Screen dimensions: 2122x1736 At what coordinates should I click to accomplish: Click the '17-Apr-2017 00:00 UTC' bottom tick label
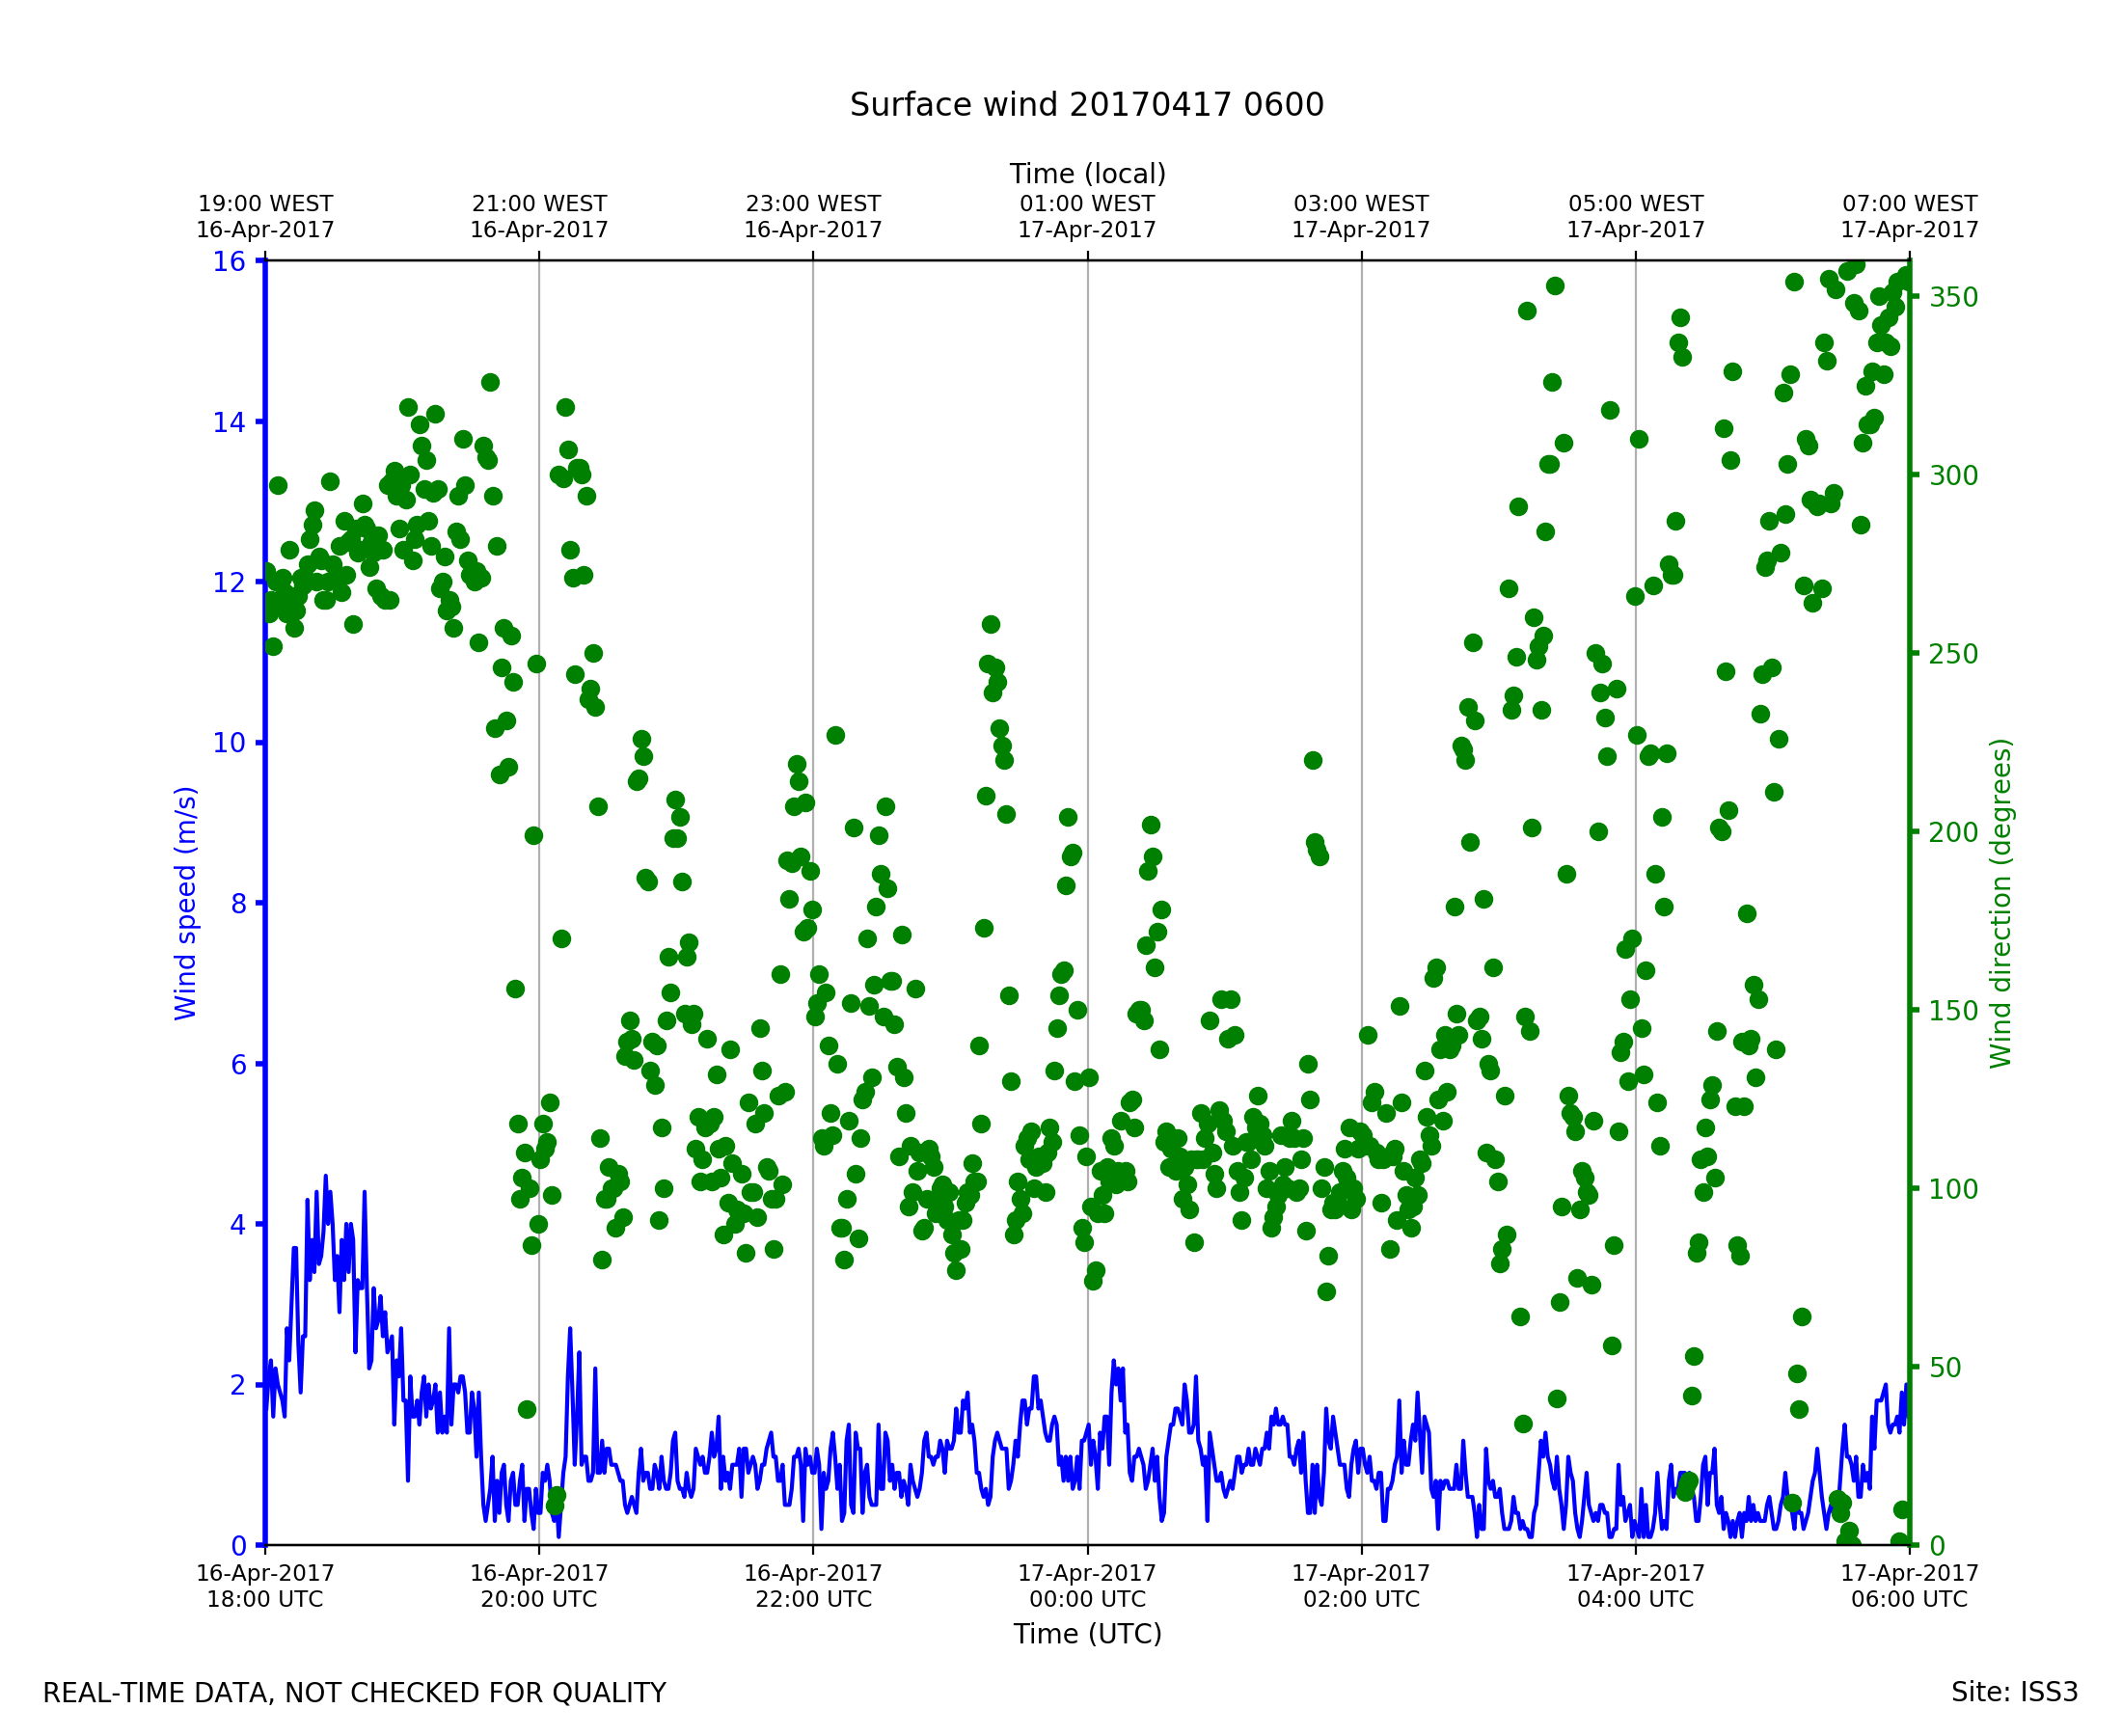coord(1087,1586)
